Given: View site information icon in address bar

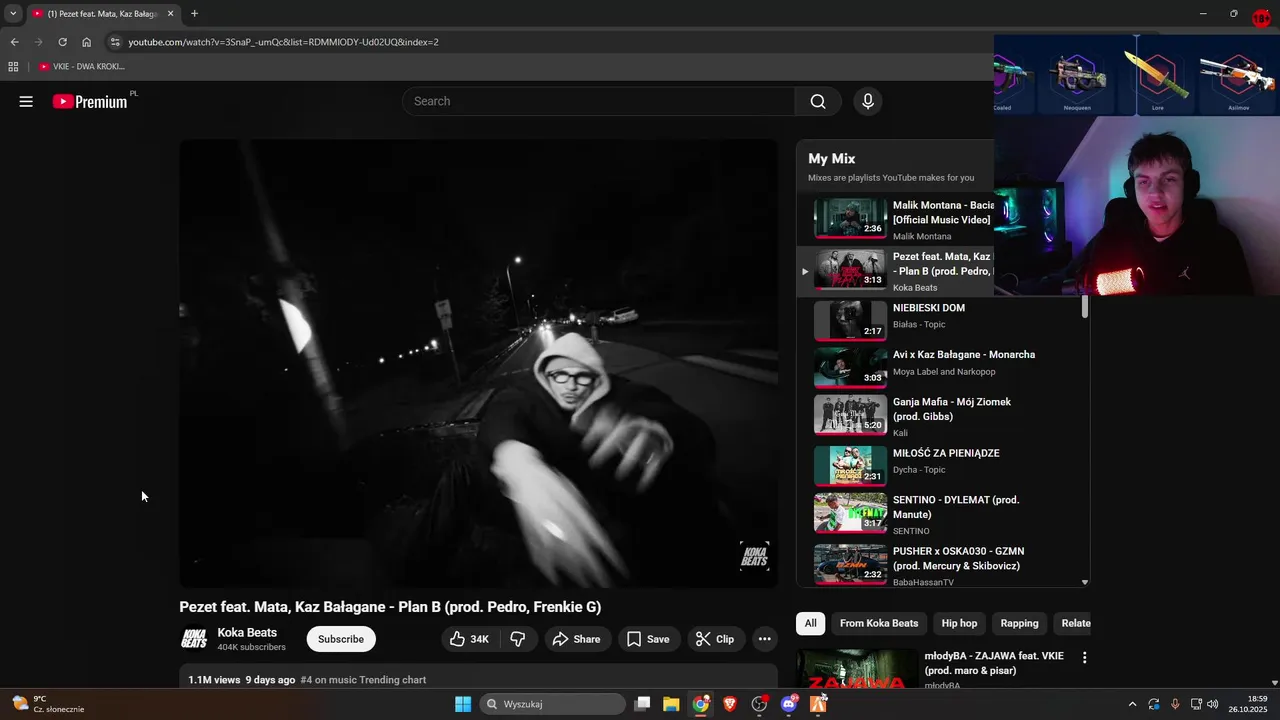Looking at the screenshot, I should [115, 42].
